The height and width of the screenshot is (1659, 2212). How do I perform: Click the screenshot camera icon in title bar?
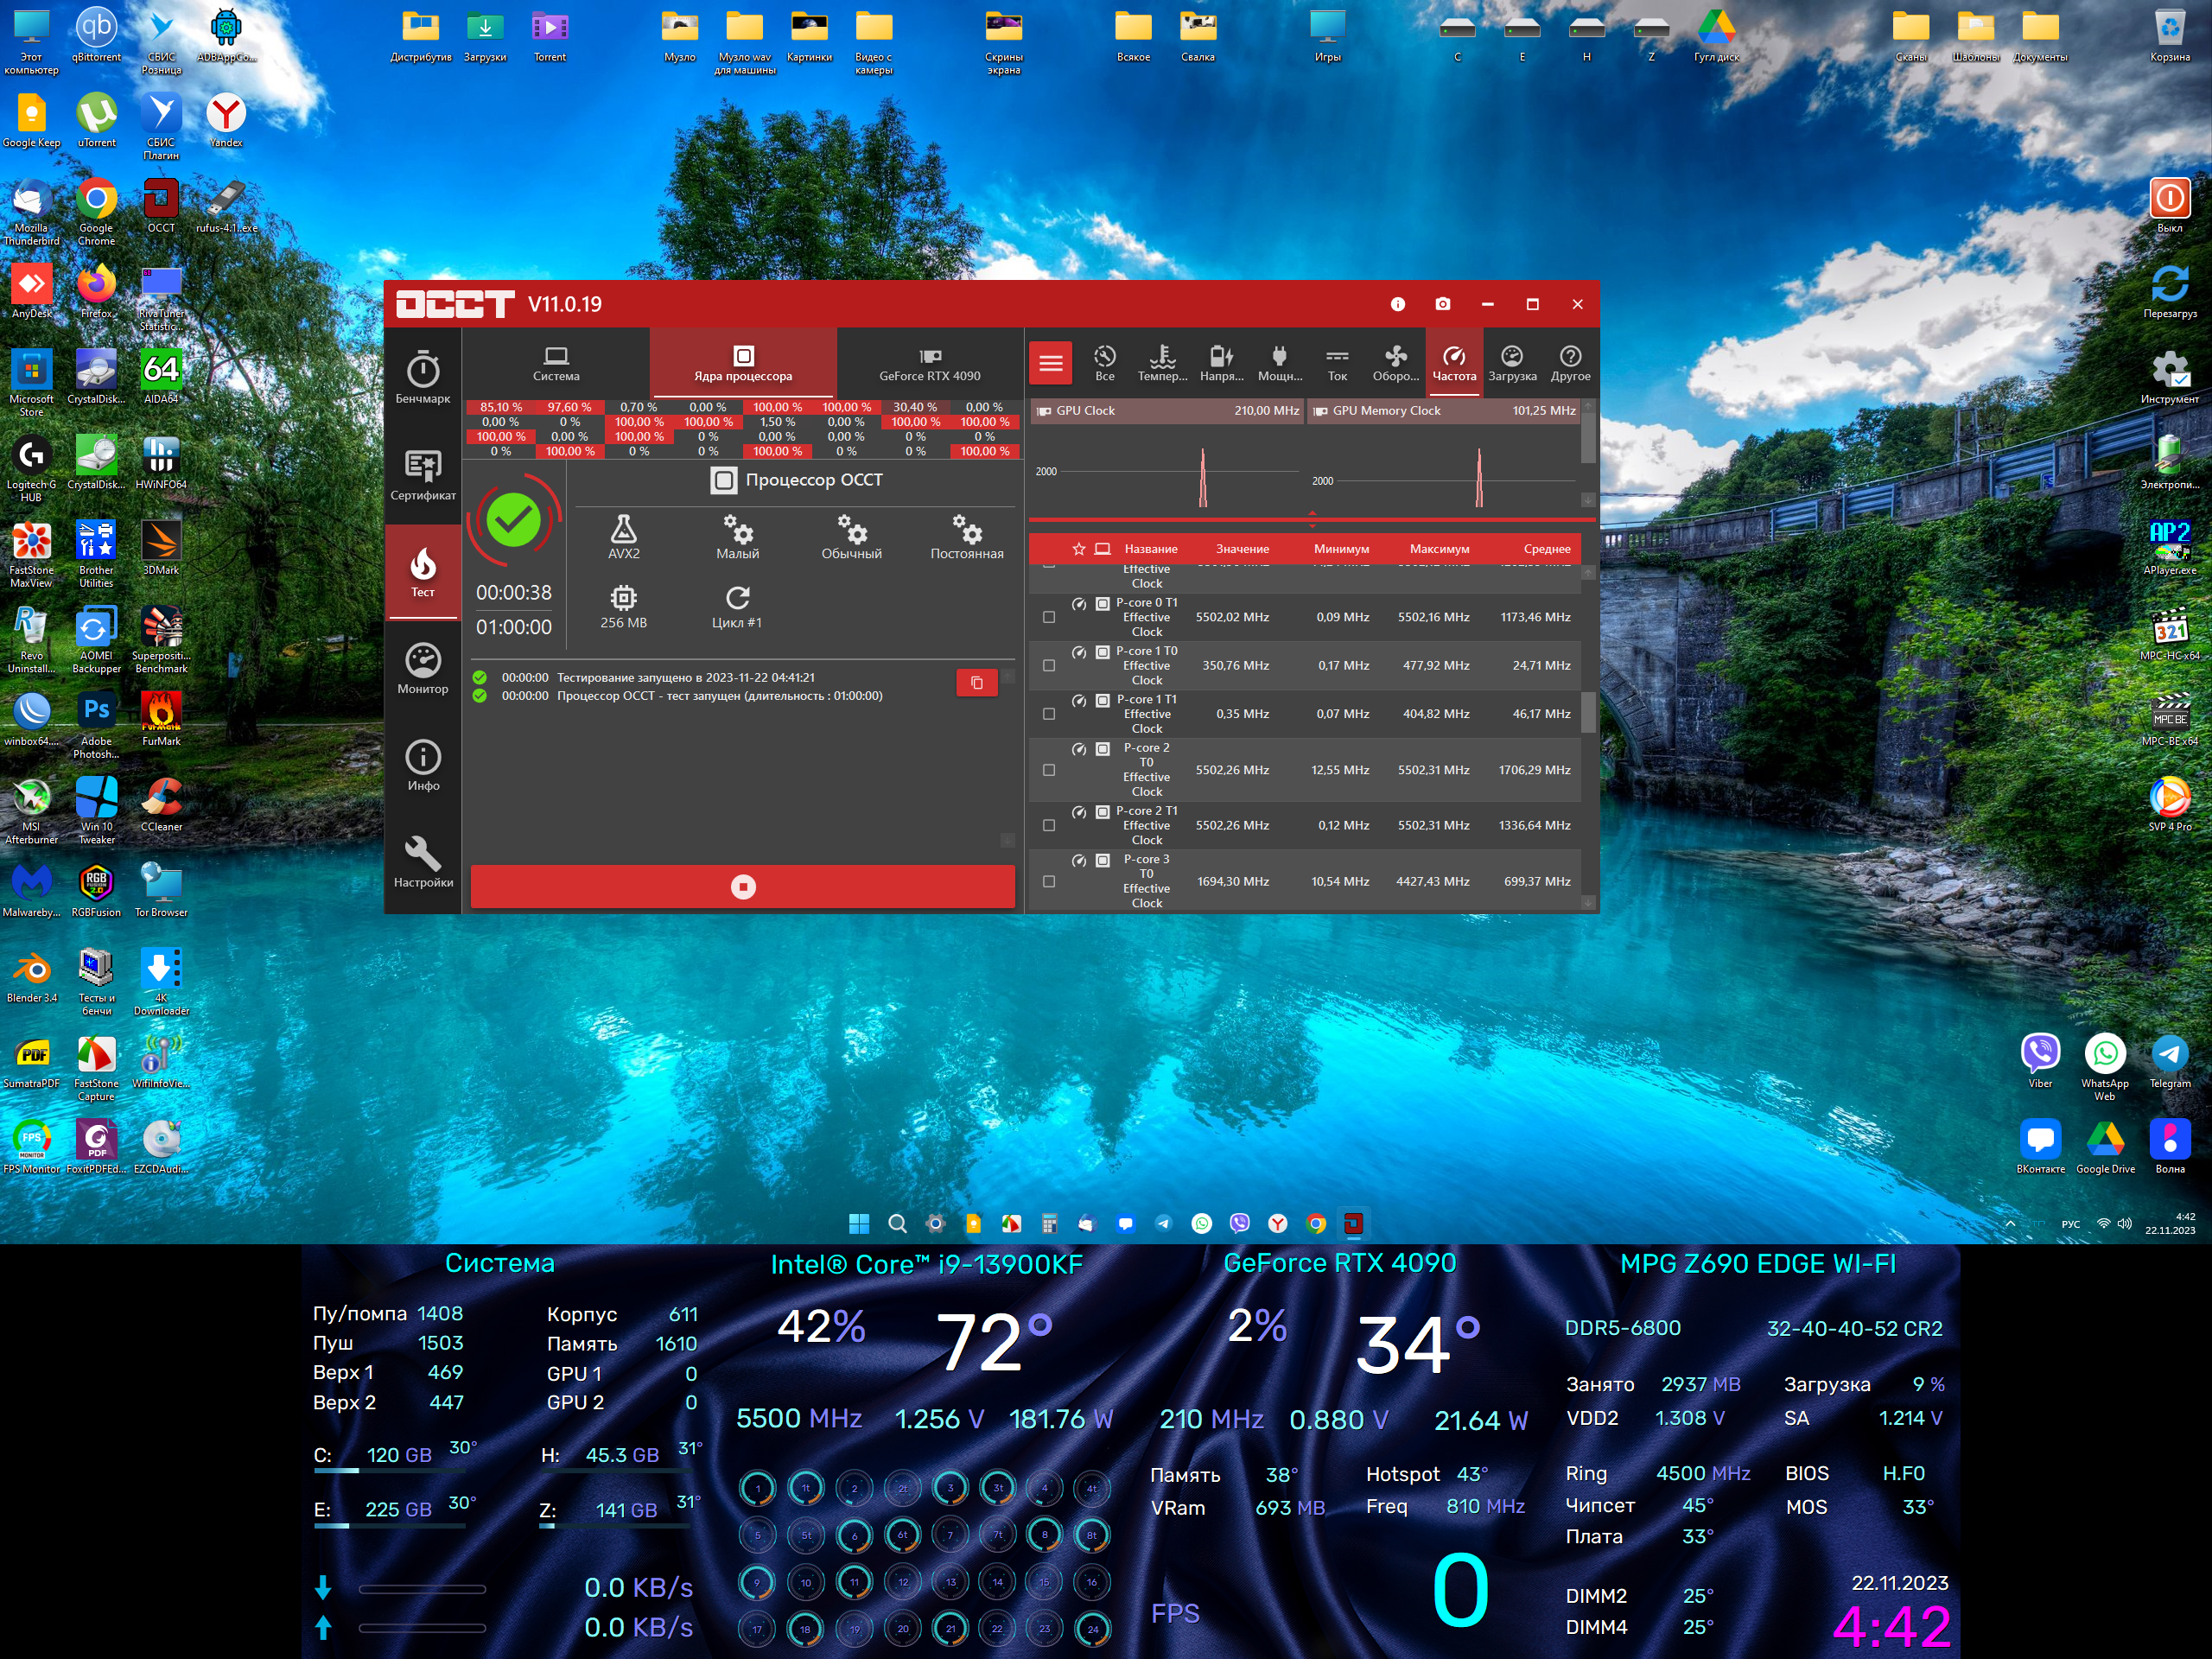[1442, 304]
